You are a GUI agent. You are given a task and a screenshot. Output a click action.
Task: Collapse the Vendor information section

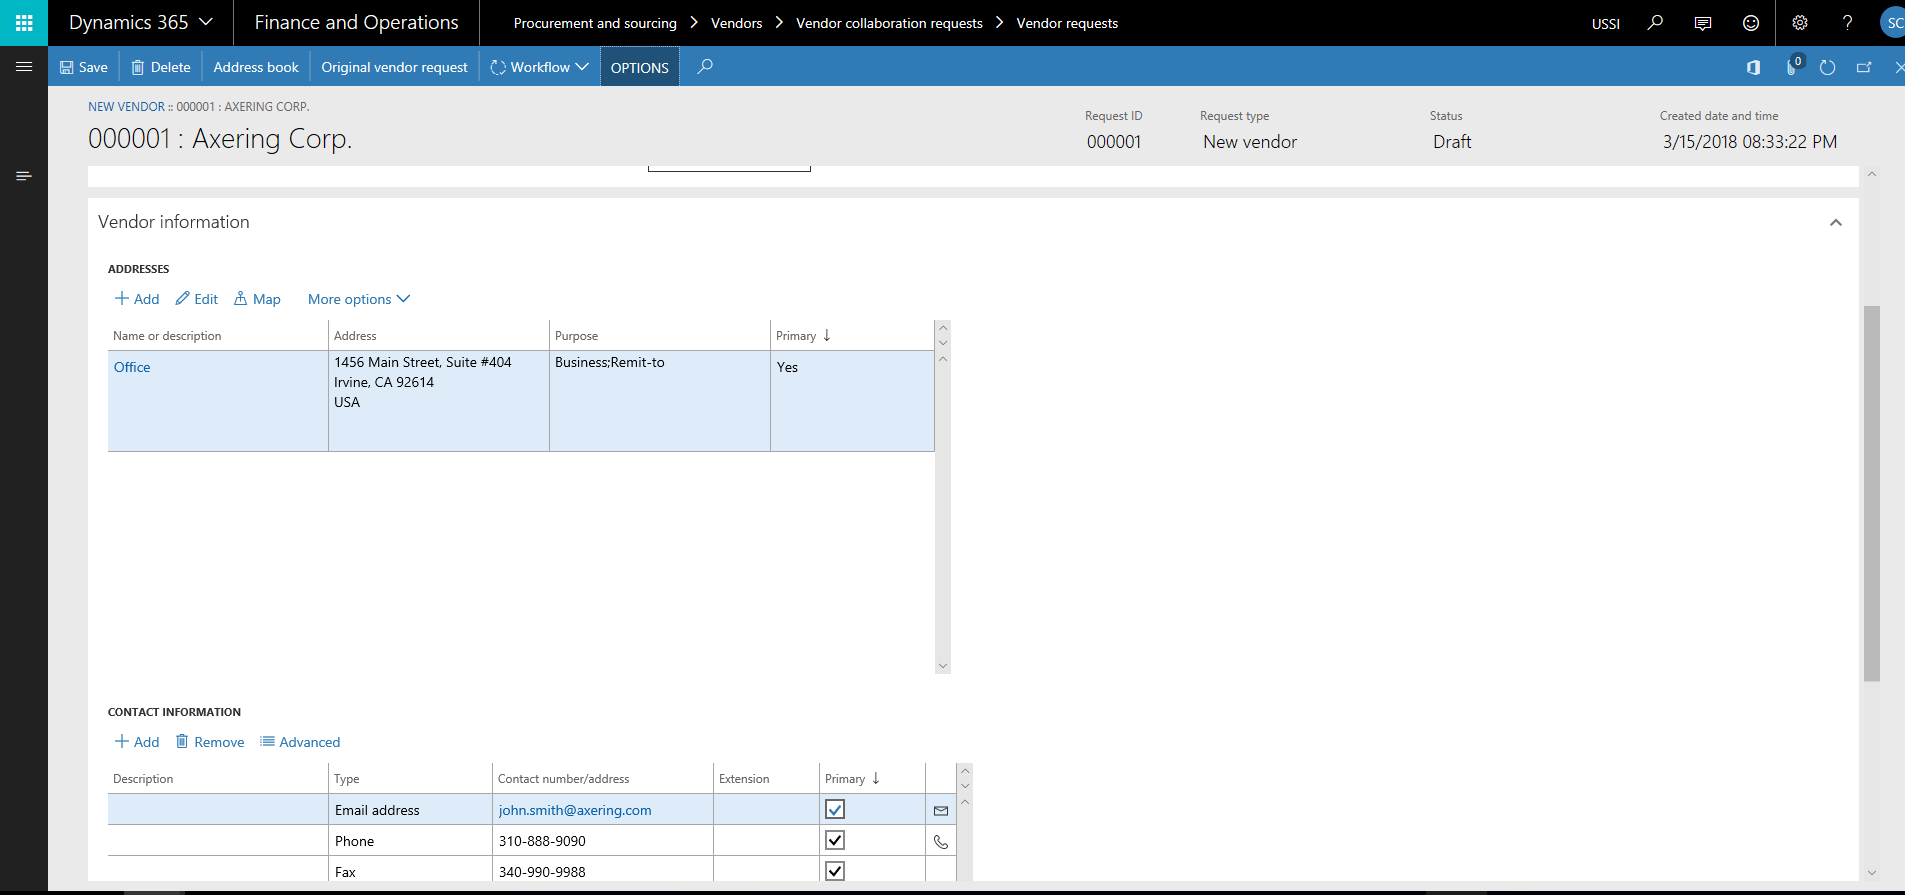point(1835,222)
